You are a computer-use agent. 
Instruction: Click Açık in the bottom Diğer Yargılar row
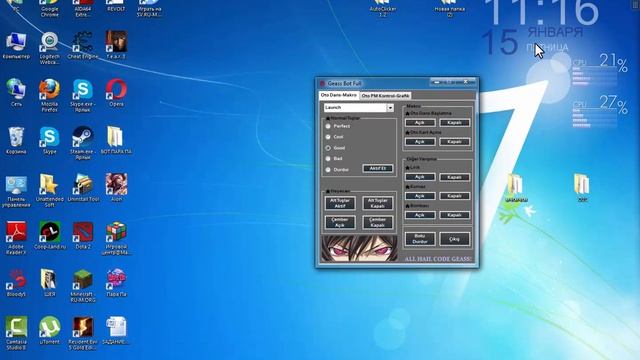(420, 215)
